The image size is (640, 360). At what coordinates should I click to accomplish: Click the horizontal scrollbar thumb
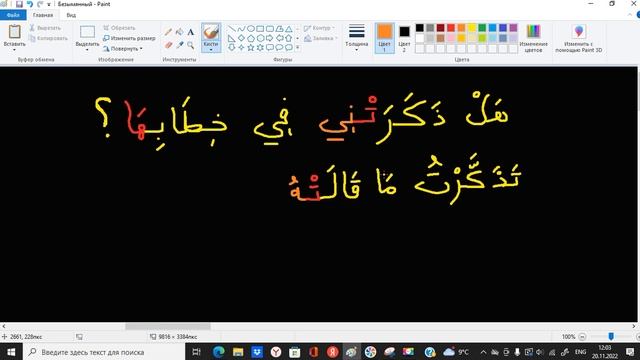pos(168,326)
